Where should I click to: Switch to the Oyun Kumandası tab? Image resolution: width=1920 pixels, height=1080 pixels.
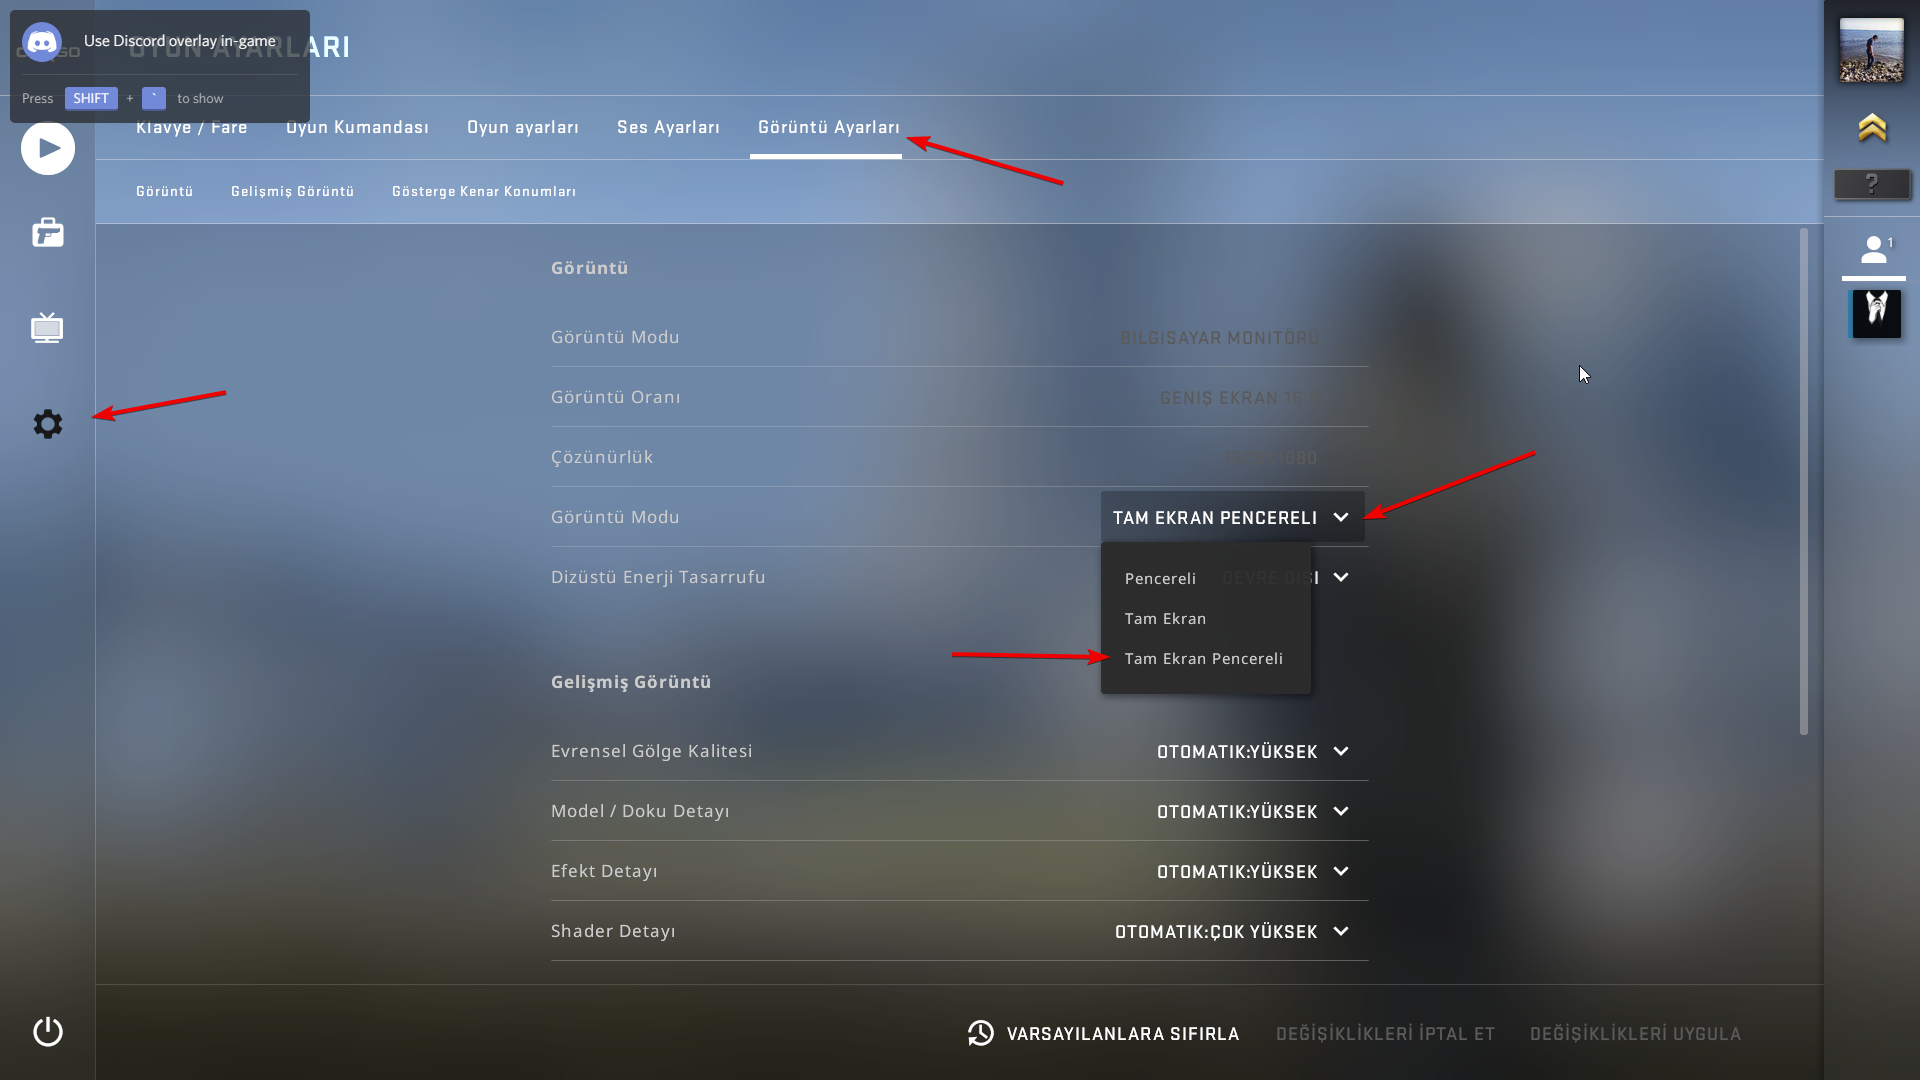[357, 127]
